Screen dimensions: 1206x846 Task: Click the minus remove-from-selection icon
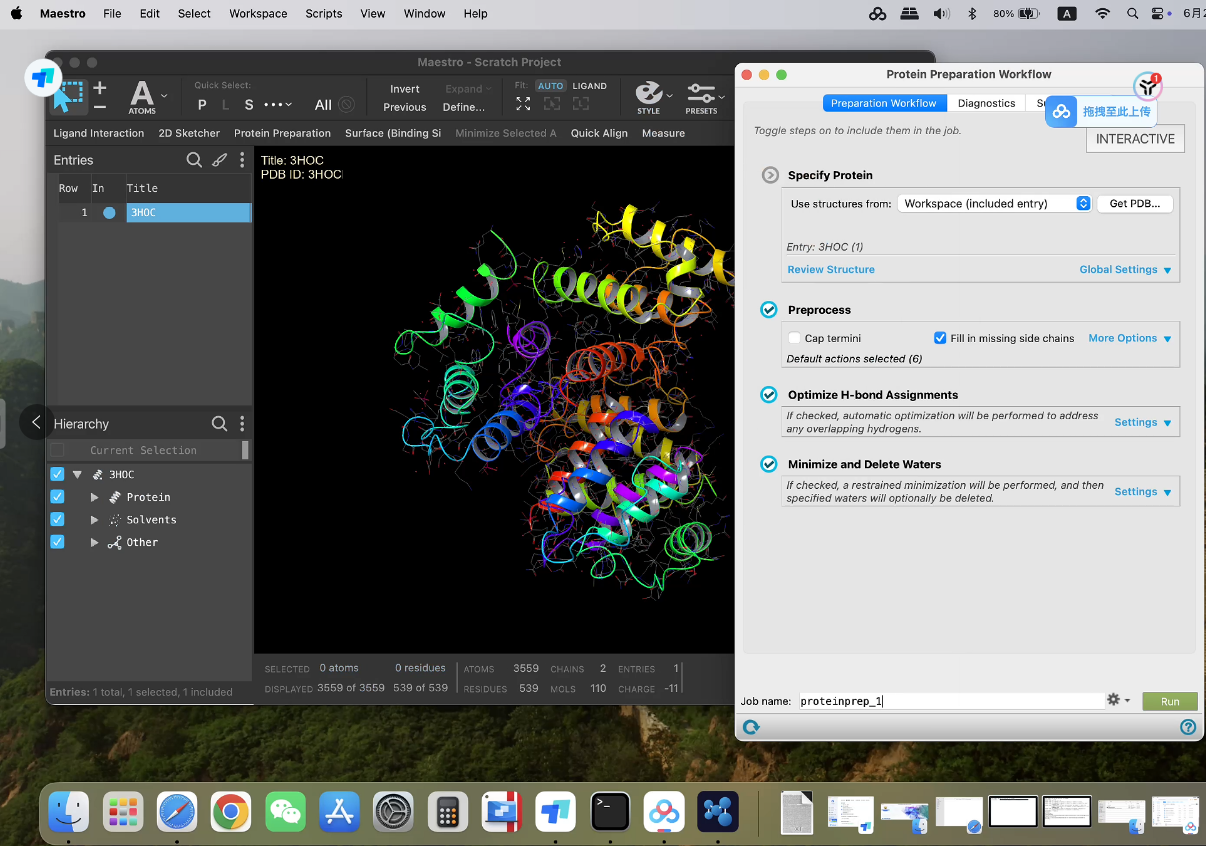point(100,106)
